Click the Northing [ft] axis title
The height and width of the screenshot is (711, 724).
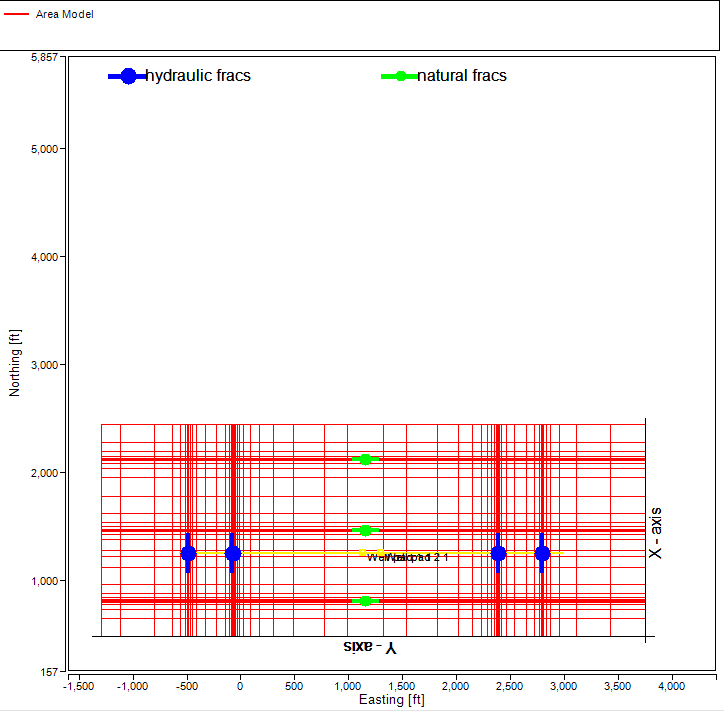click(14, 363)
